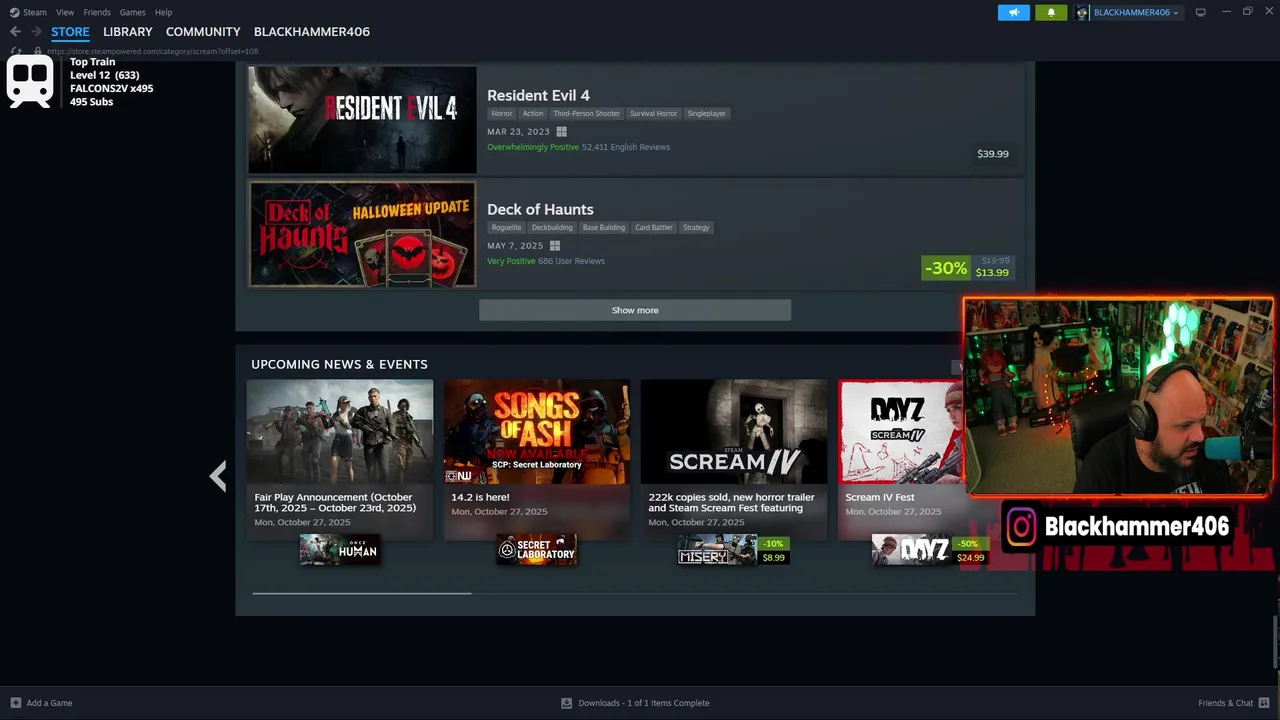1280x720 pixels.
Task: Click the '14.2 is here!' news headline
Action: 480,497
